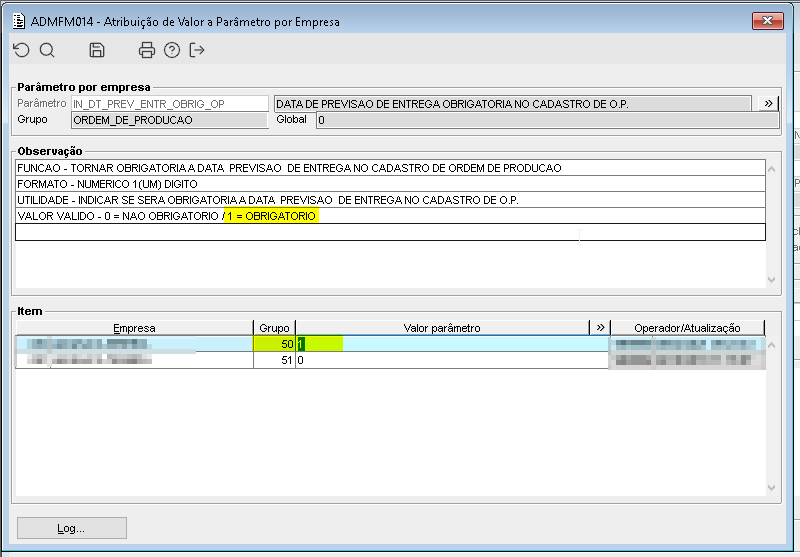Exit the form with the logout arrow icon
This screenshot has width=800, height=557.
(x=197, y=50)
